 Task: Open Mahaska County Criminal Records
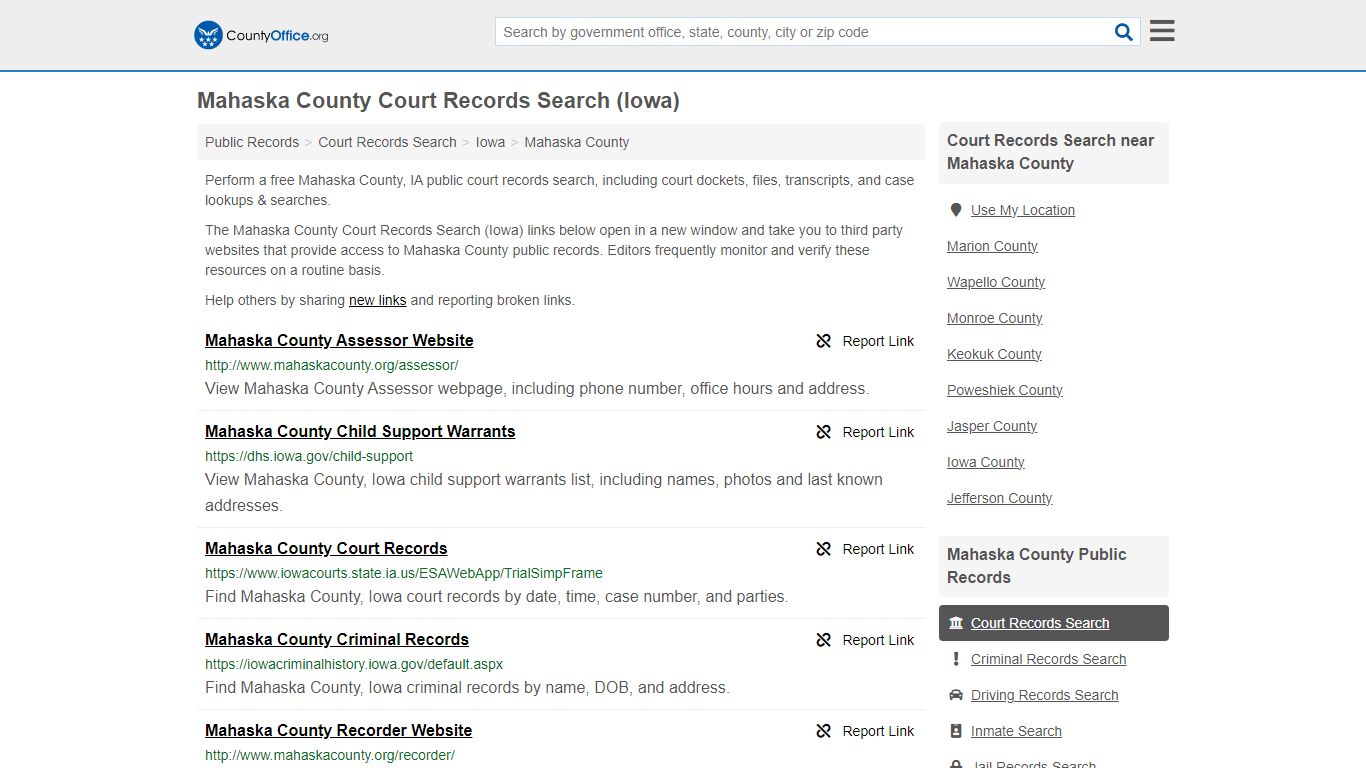tap(337, 639)
